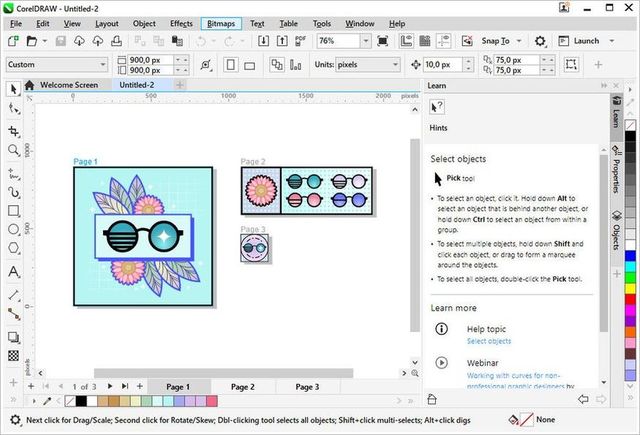Open the Objects docker tab
Image resolution: width=640 pixels, height=435 pixels.
(x=615, y=231)
